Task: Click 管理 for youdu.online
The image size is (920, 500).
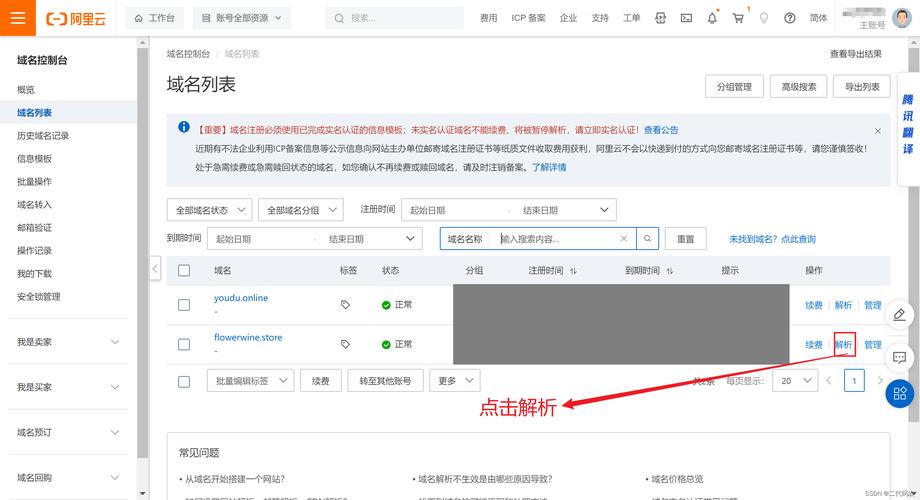Action: tap(872, 305)
